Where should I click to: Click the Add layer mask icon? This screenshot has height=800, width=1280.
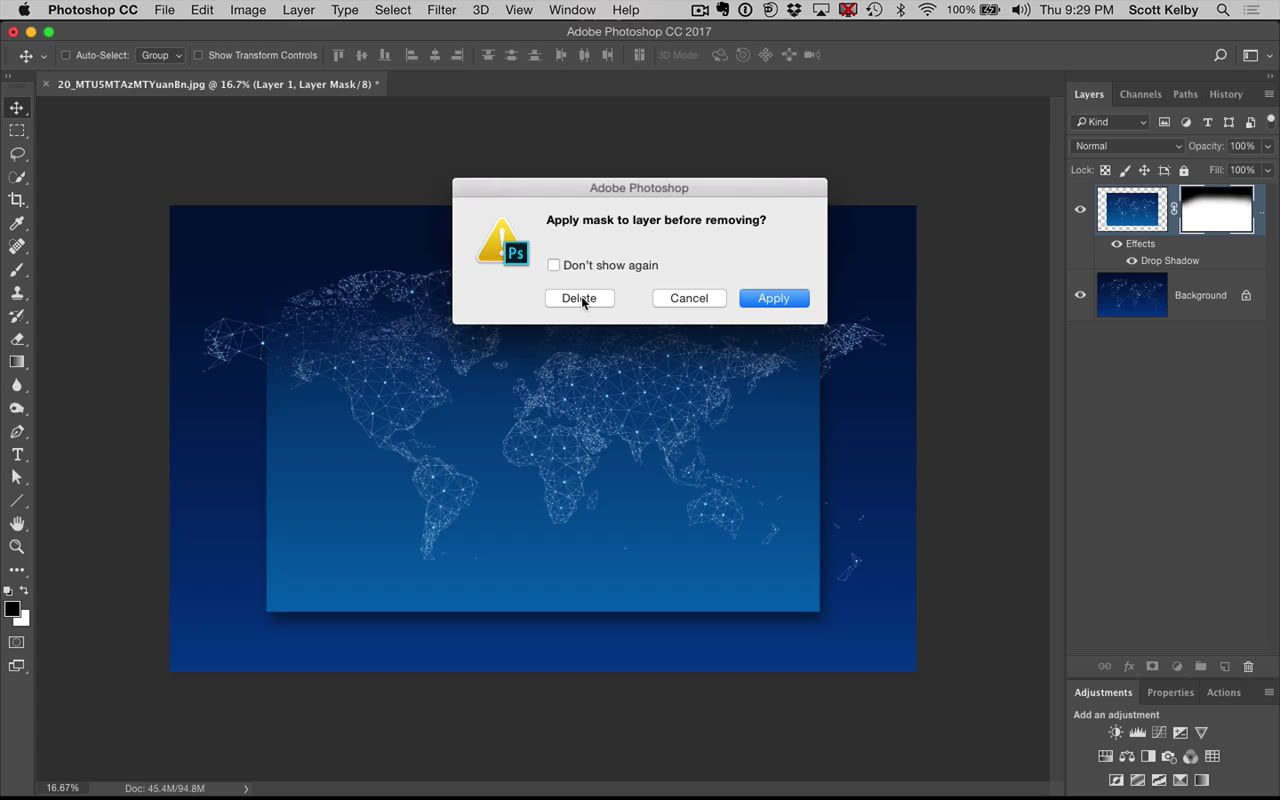[x=1152, y=666]
